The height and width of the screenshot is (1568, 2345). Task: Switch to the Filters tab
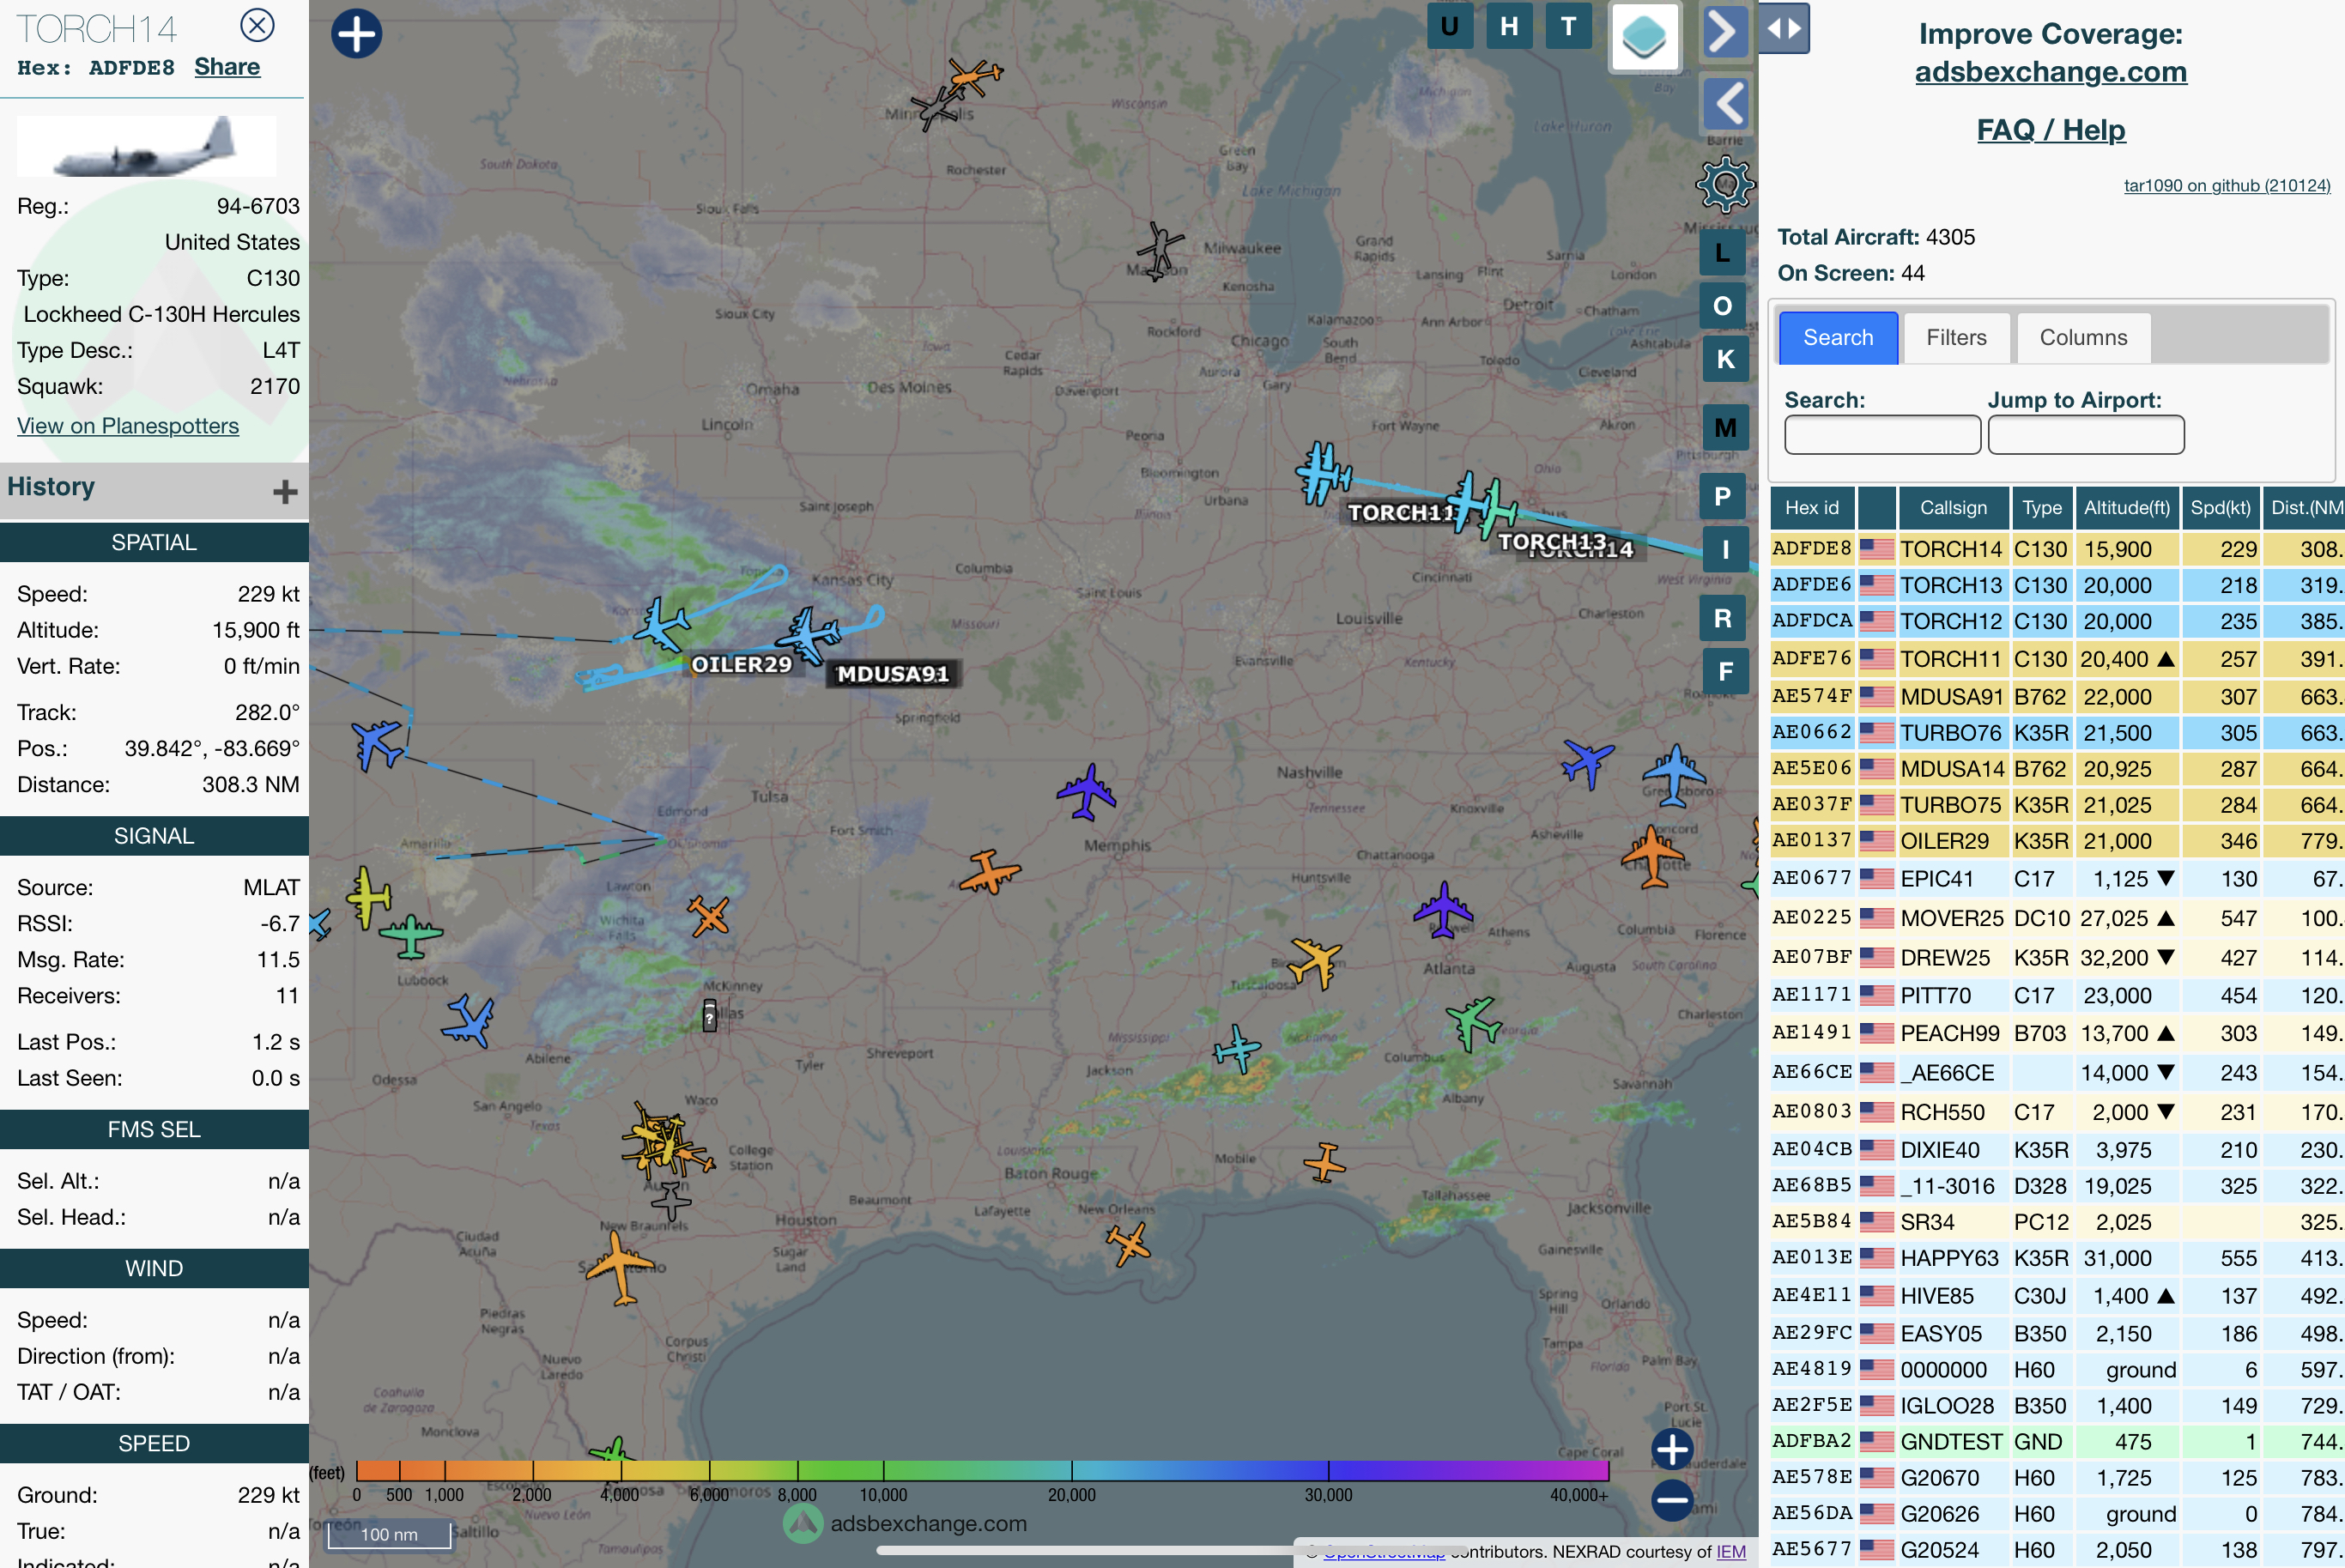(1956, 338)
